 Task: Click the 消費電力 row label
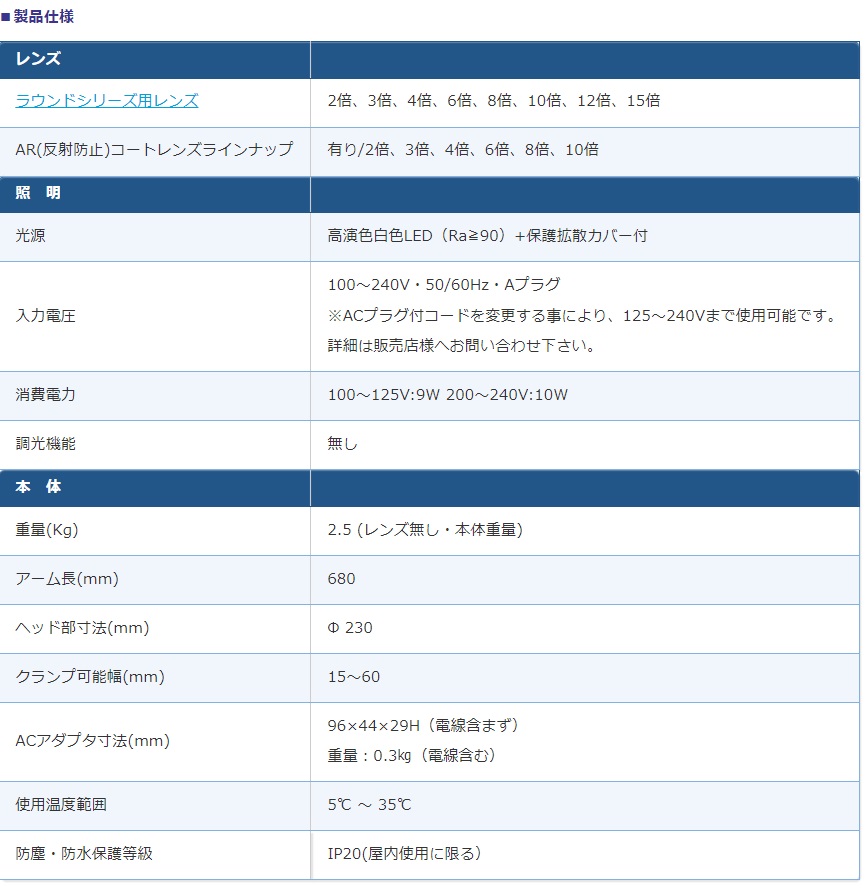point(45,394)
